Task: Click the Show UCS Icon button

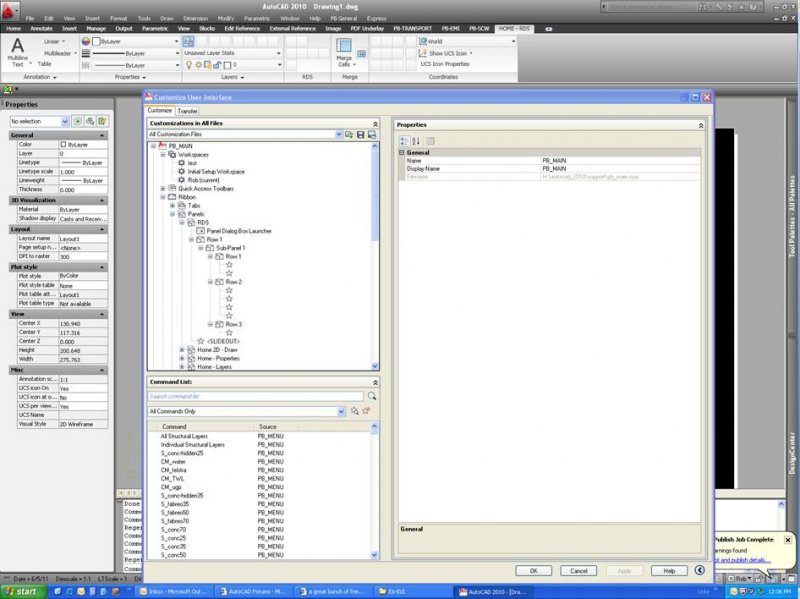Action: click(443, 53)
